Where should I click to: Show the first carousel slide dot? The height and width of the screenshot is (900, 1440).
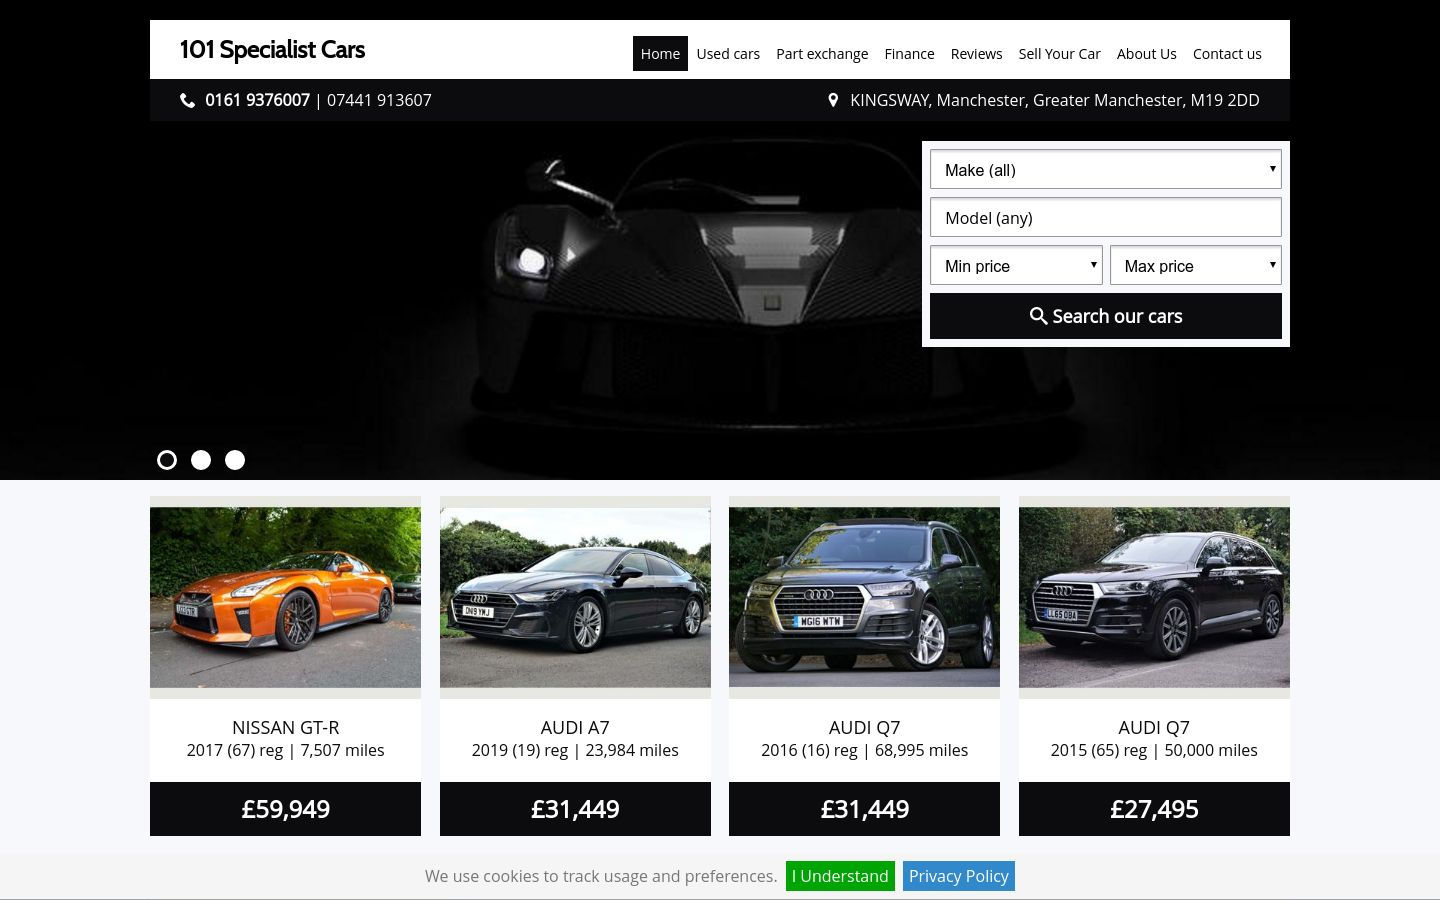coord(167,460)
